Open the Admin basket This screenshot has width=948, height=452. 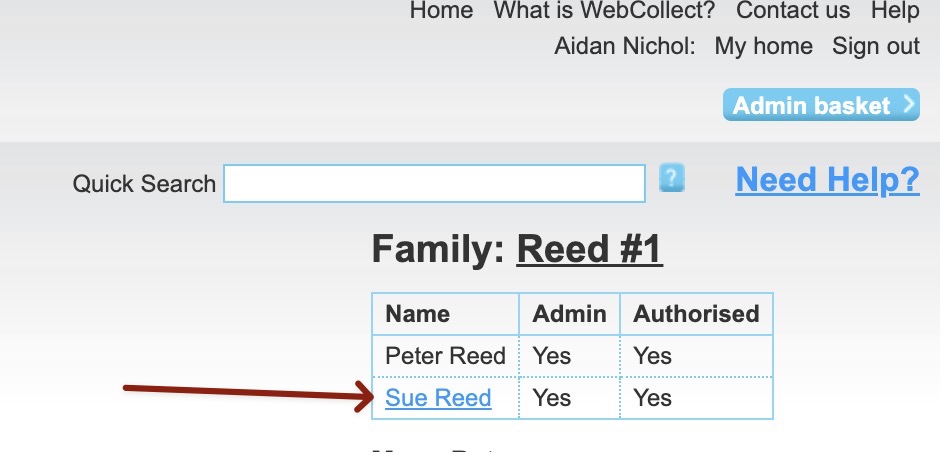point(820,105)
